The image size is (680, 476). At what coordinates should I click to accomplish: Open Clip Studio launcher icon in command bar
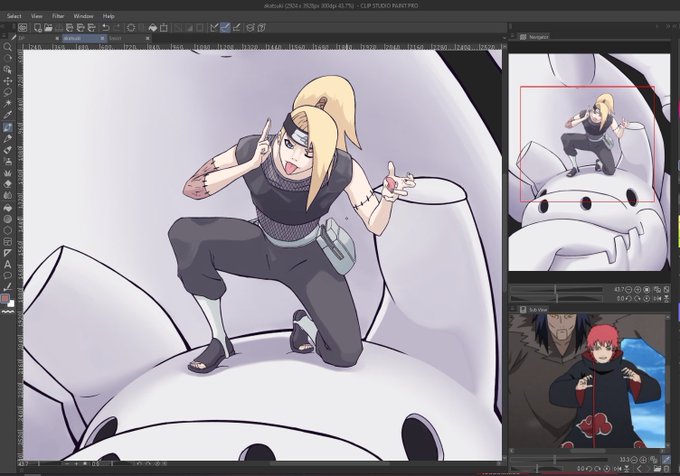tap(23, 28)
